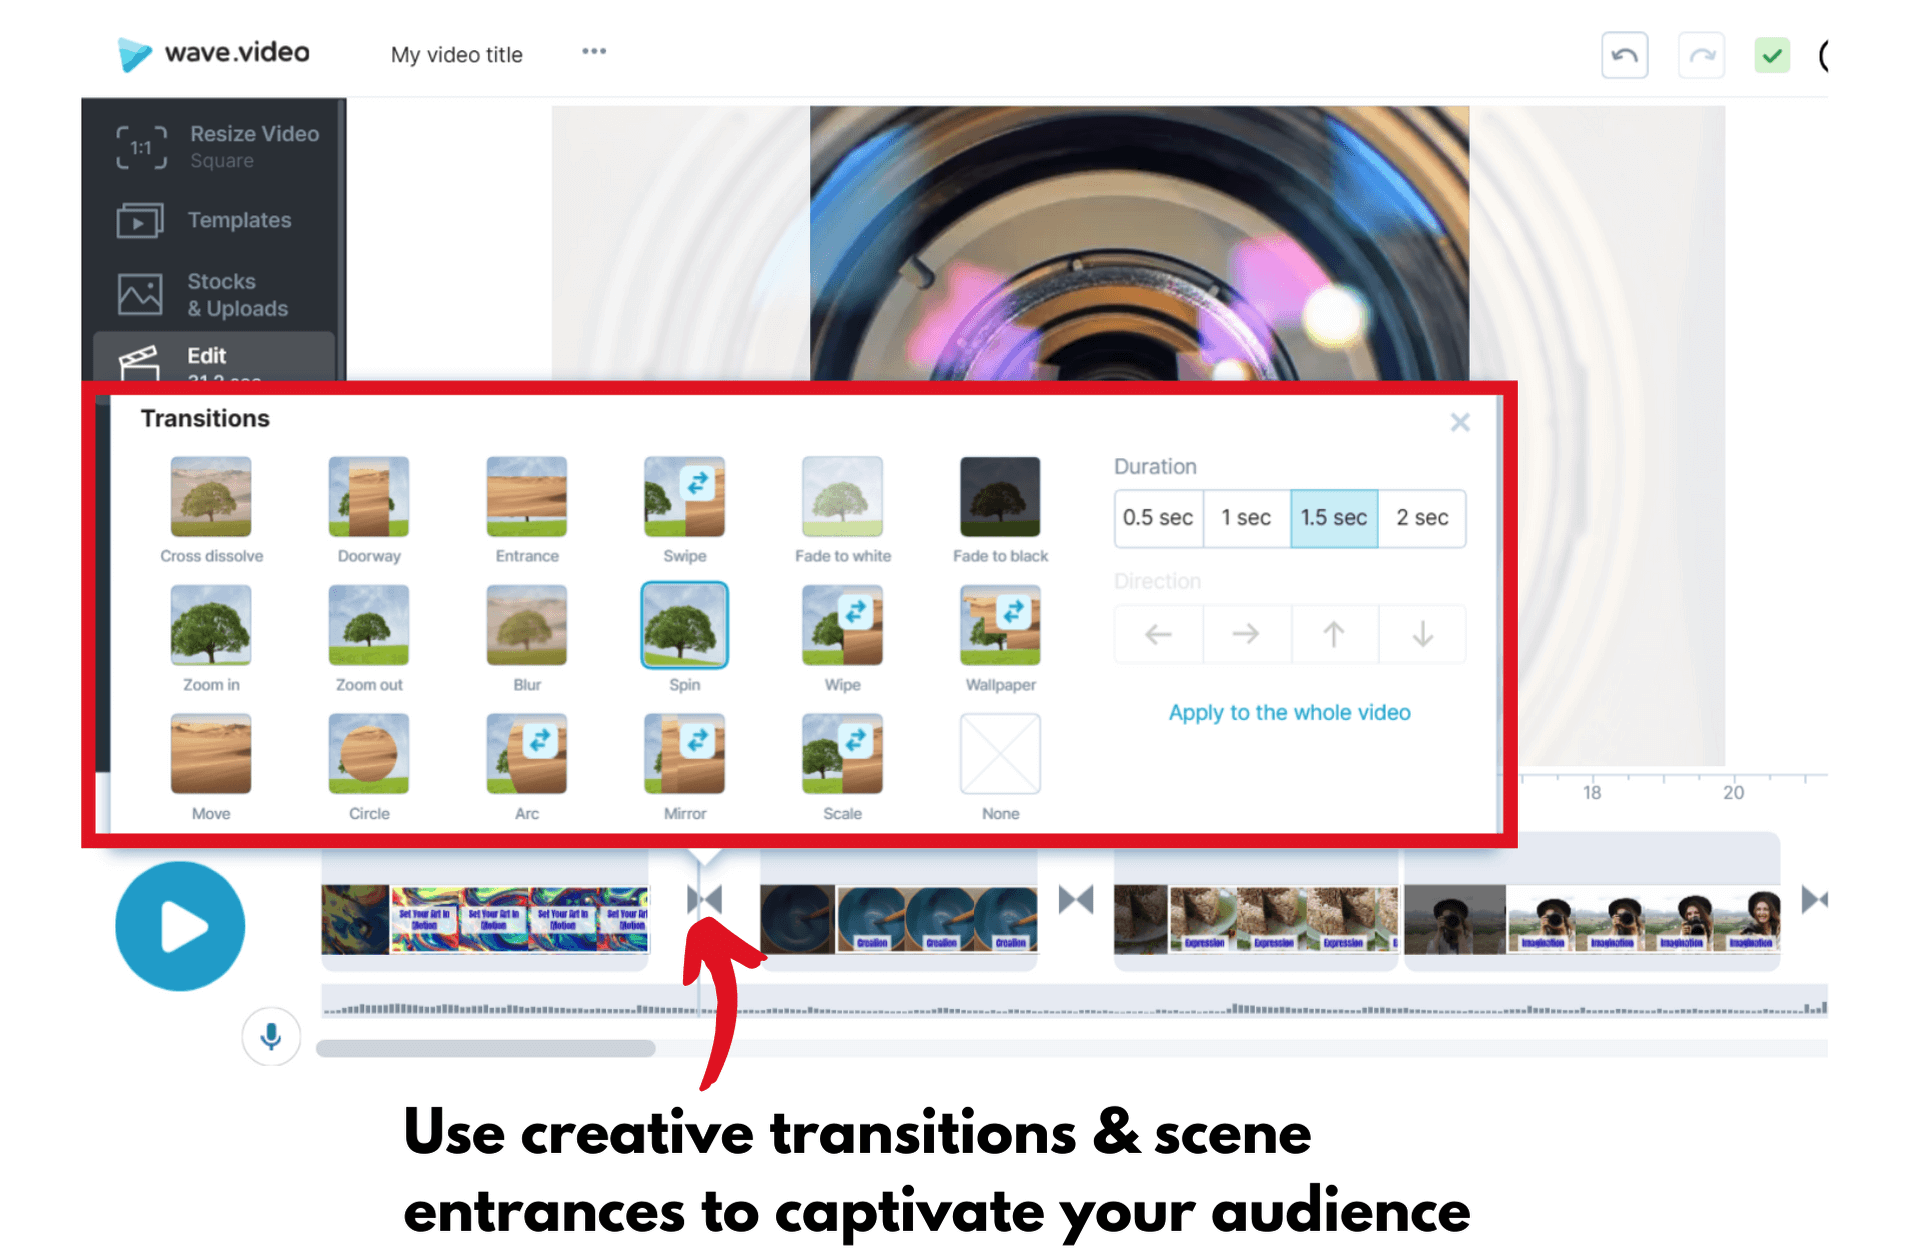This screenshot has width=1914, height=1251.
Task: Open the Edit section in the sidebar
Action: point(206,355)
